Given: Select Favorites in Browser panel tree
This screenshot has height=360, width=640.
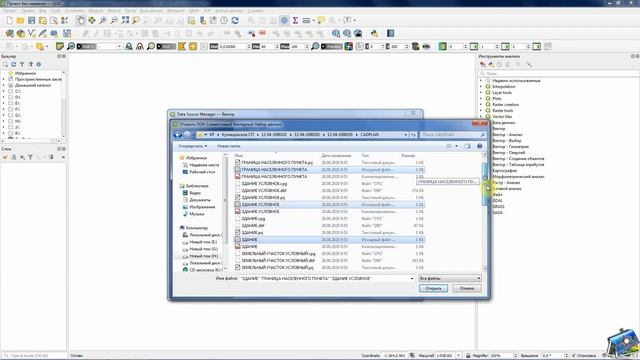Looking at the screenshot, I should coord(25,73).
